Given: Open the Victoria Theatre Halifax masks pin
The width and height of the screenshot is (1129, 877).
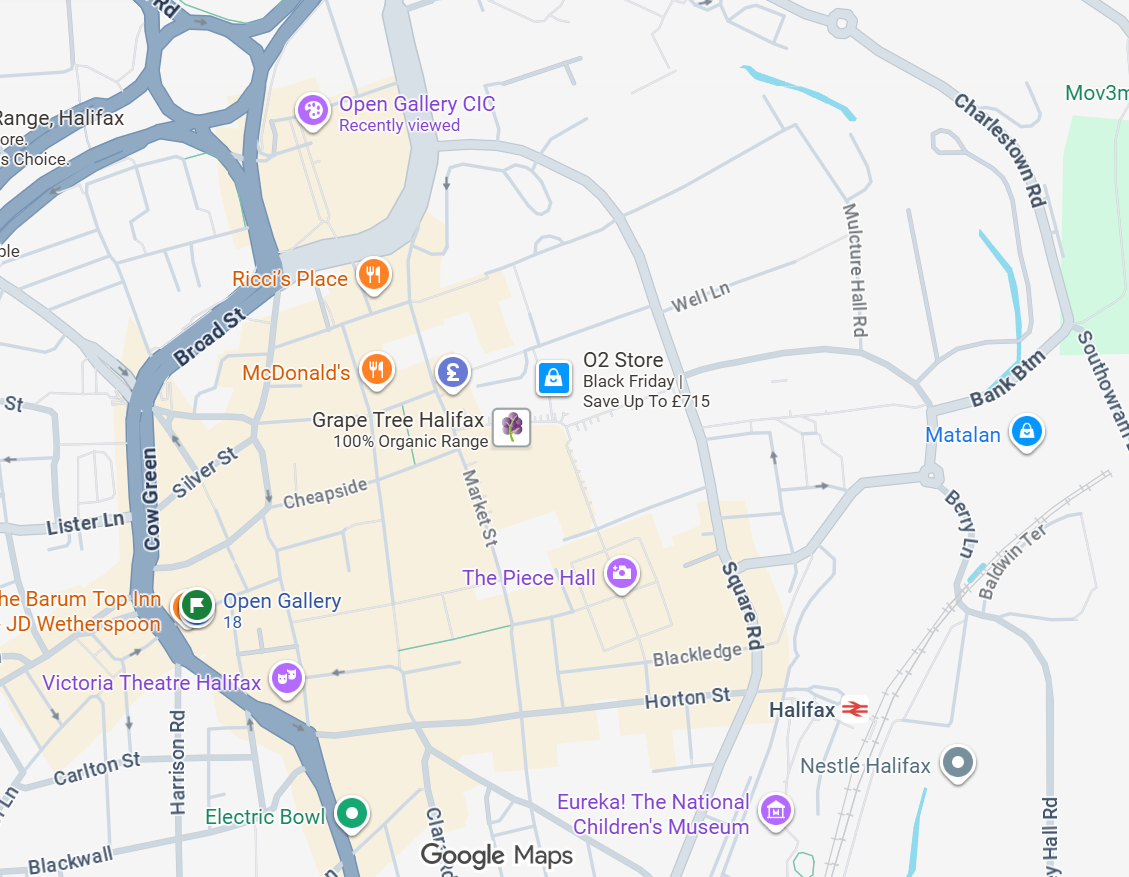Looking at the screenshot, I should [287, 679].
